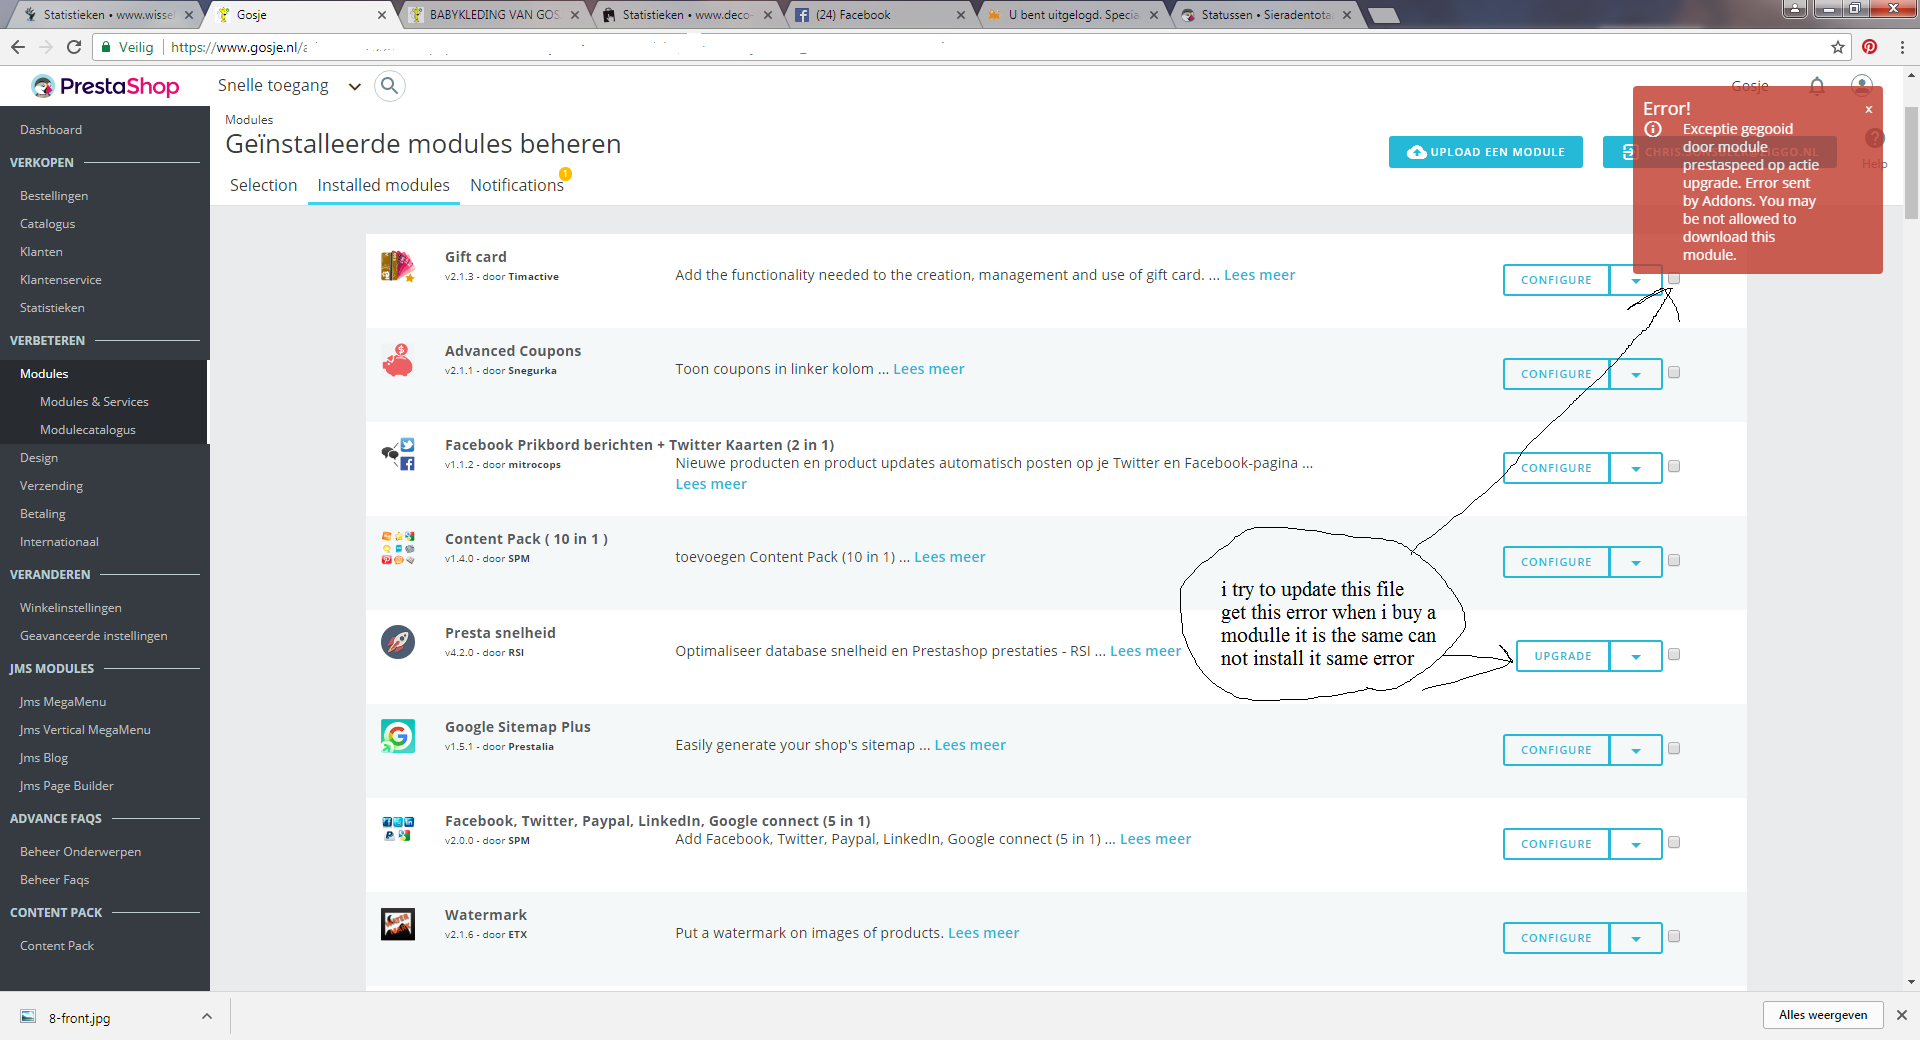
Task: Expand the Google Sitemap Plus dropdown arrow
Action: pyautogui.click(x=1636, y=750)
